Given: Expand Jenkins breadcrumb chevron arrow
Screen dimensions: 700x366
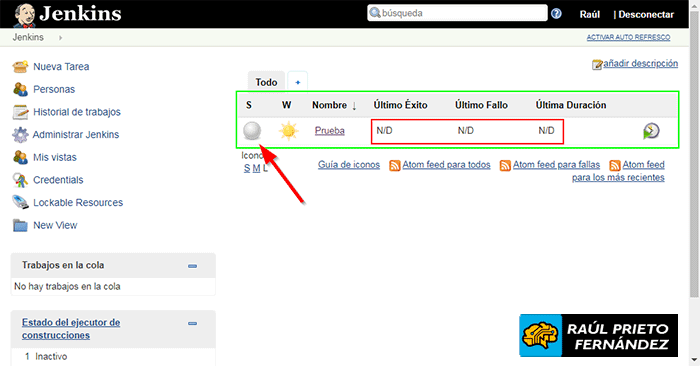Looking at the screenshot, I should point(60,38).
